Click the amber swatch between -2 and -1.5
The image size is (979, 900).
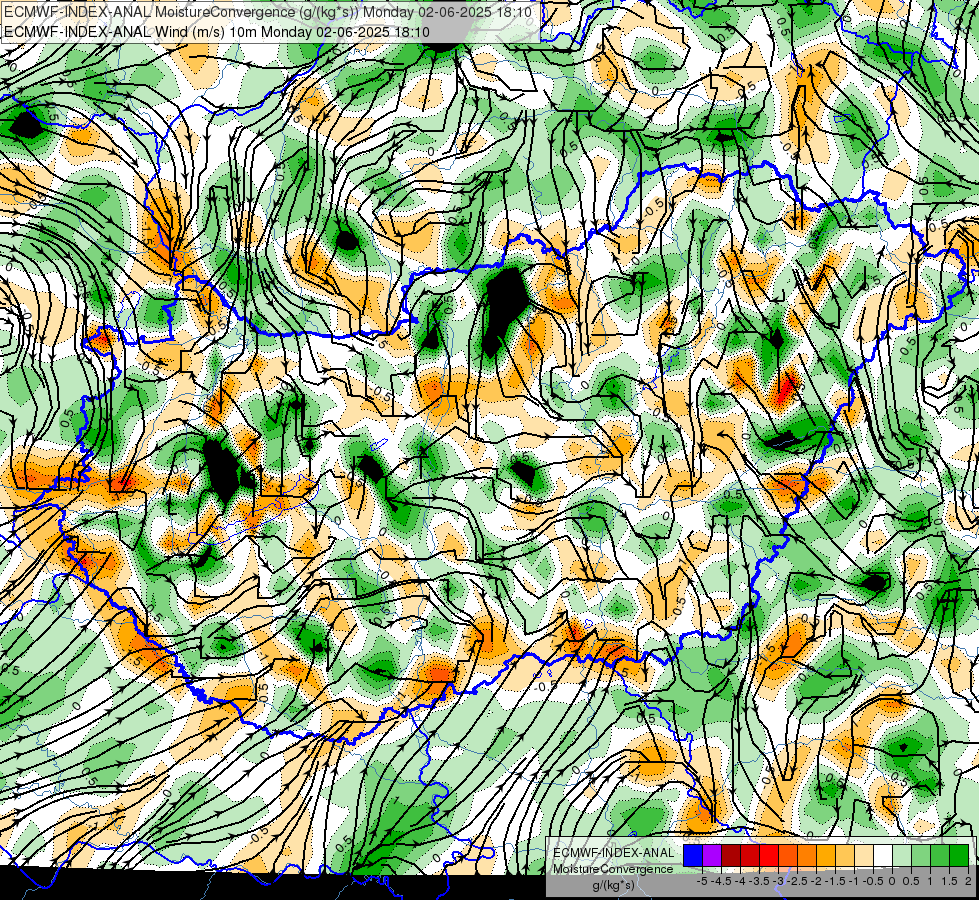[826, 855]
